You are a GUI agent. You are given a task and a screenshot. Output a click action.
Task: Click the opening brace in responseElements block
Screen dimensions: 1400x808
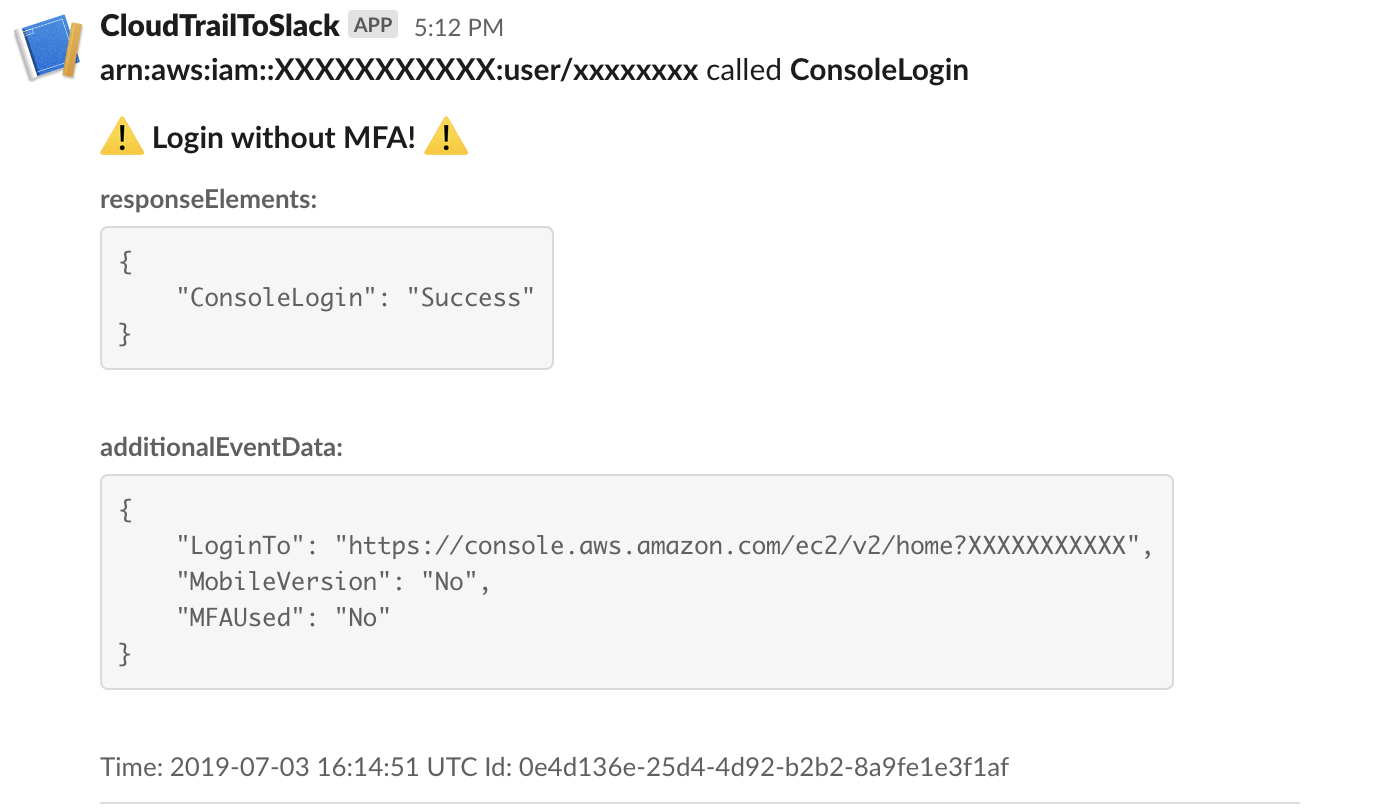[x=125, y=262]
